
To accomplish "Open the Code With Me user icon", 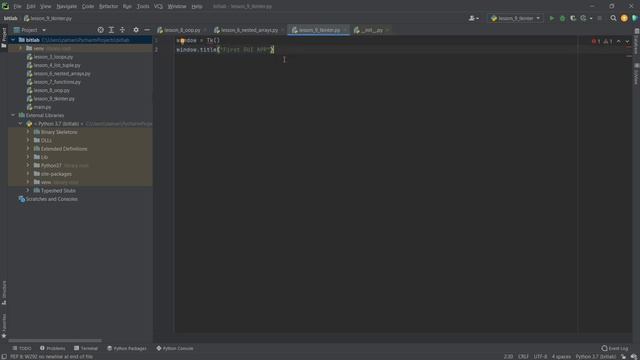I will [473, 18].
